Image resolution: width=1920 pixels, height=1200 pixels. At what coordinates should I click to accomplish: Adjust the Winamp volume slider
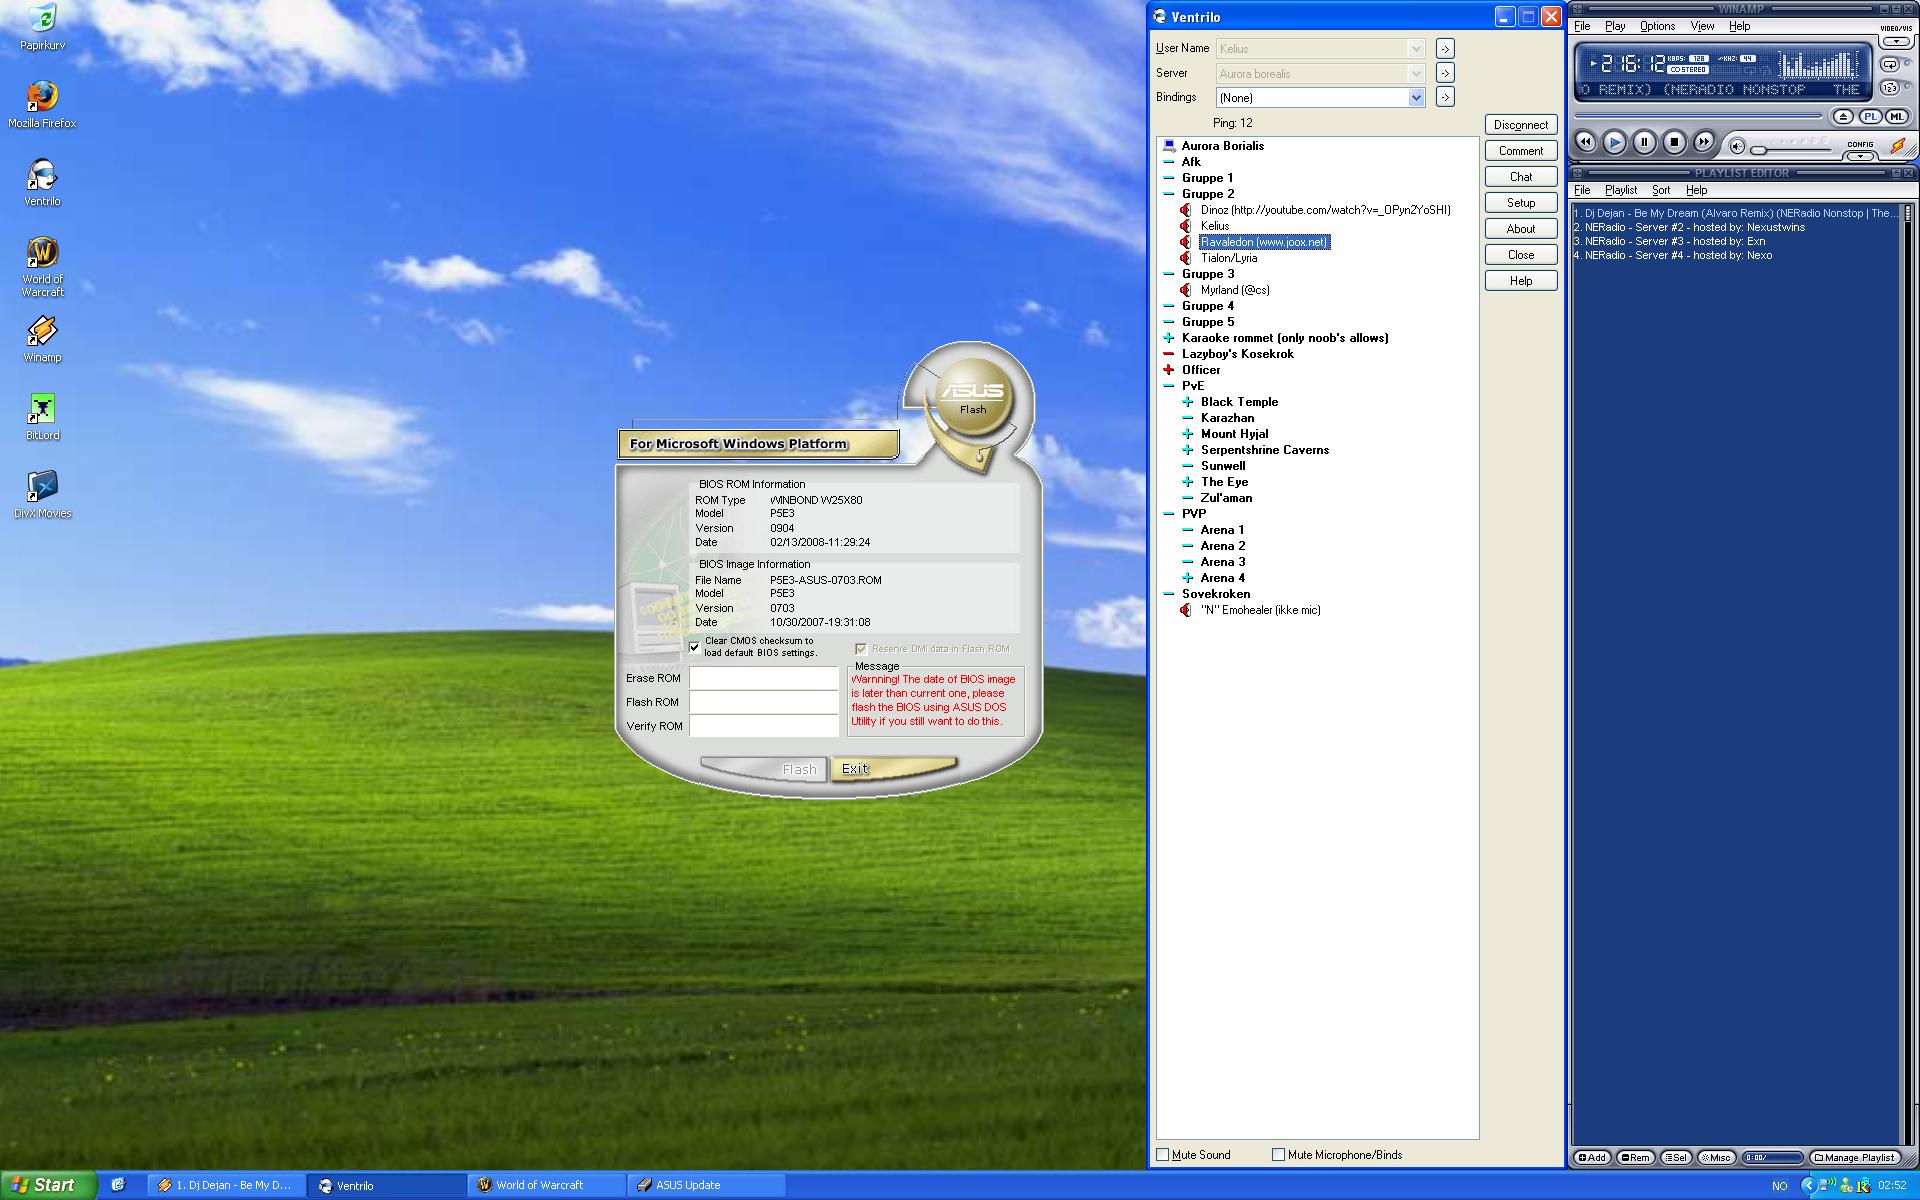pyautogui.click(x=1790, y=148)
